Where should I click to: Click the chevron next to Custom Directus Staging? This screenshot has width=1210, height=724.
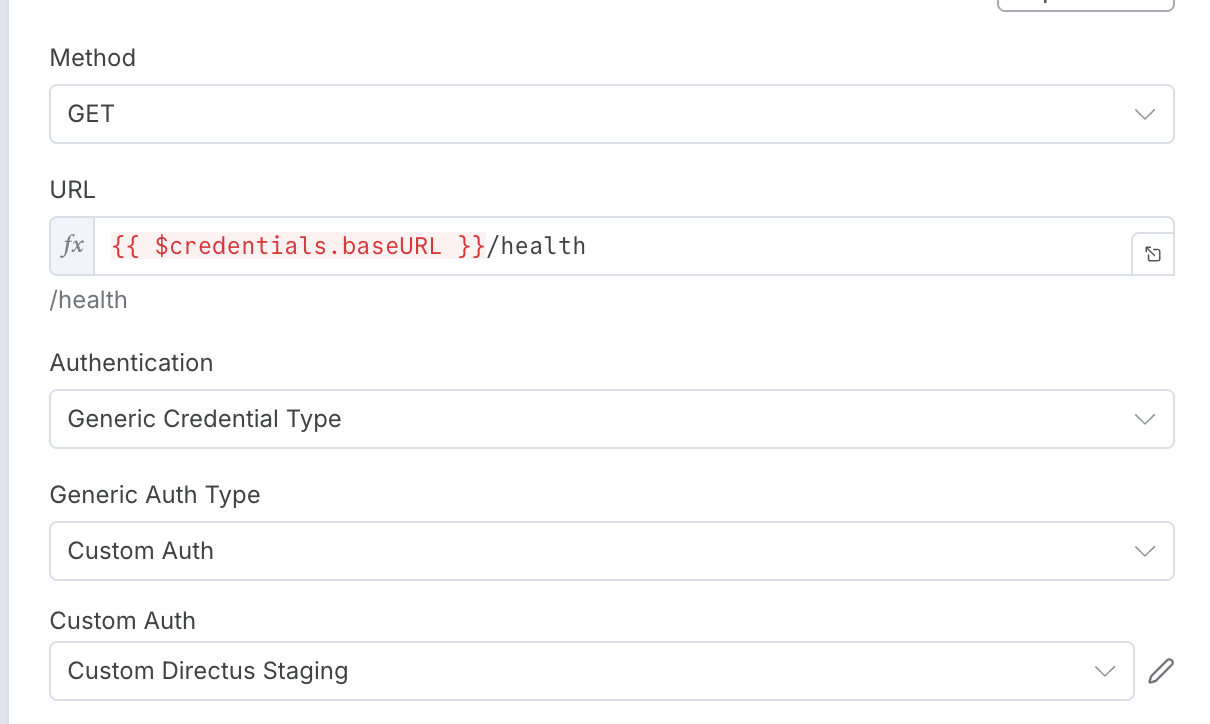[x=1105, y=671]
